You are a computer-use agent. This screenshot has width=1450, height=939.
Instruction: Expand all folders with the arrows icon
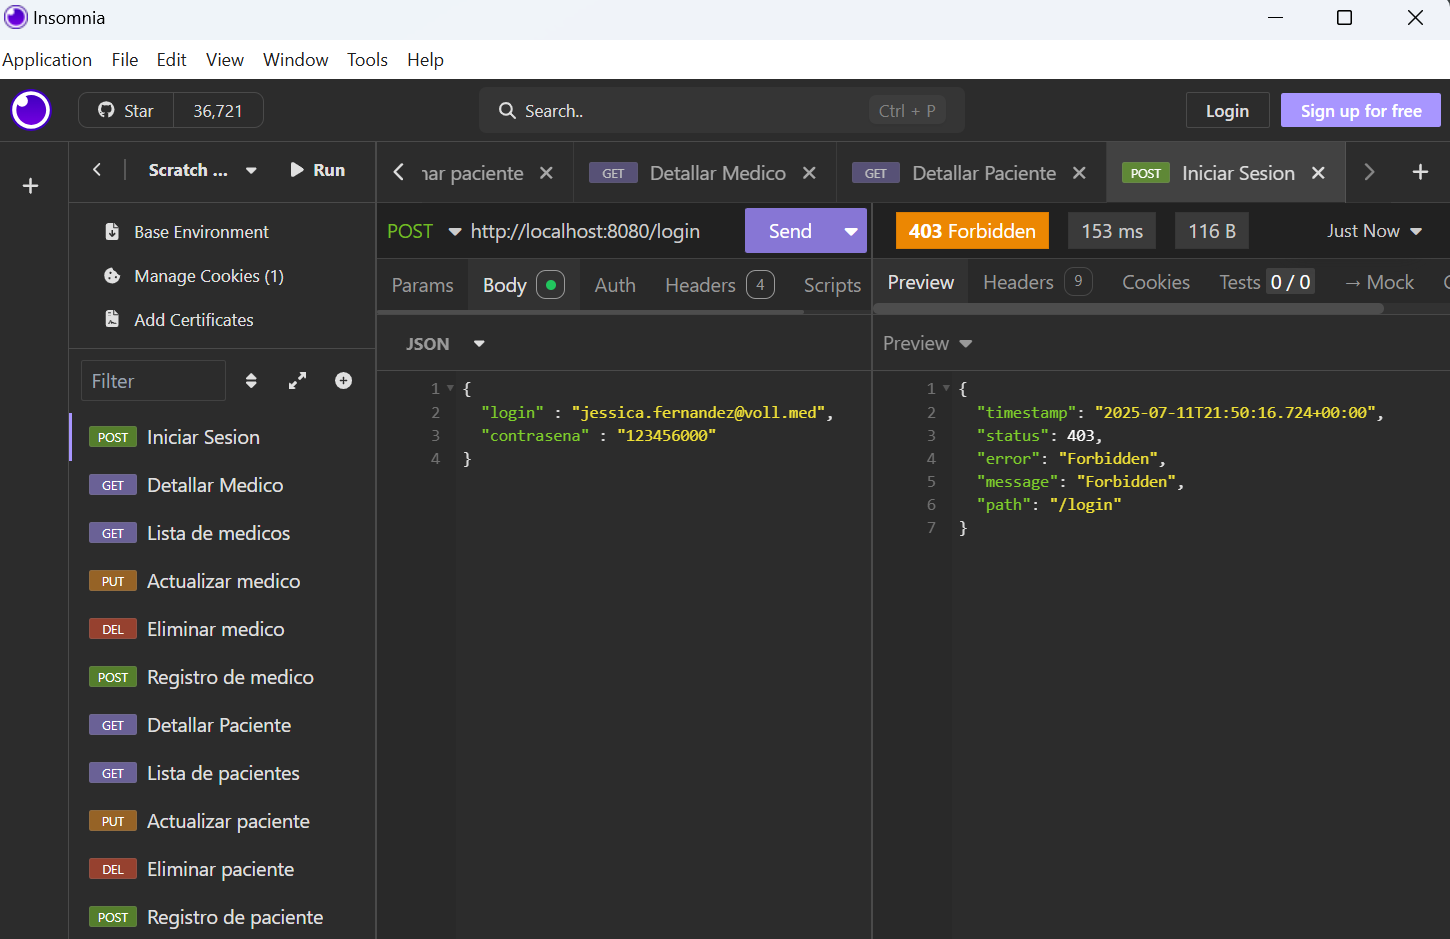297,381
